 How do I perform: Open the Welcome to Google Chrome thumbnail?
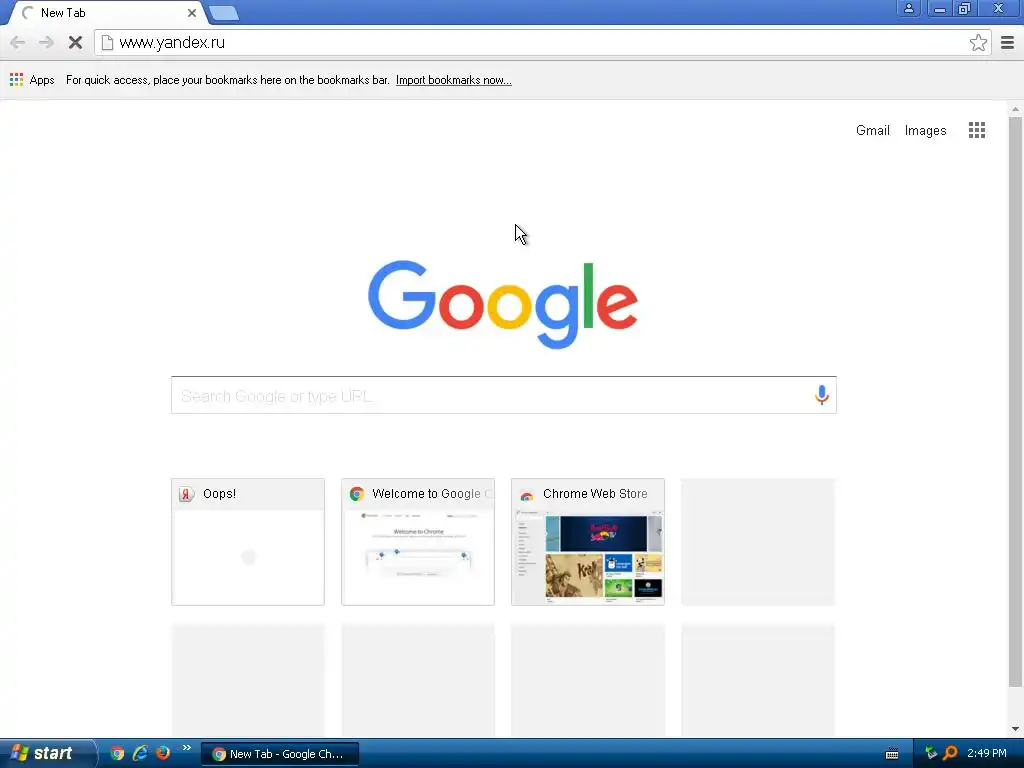(418, 542)
